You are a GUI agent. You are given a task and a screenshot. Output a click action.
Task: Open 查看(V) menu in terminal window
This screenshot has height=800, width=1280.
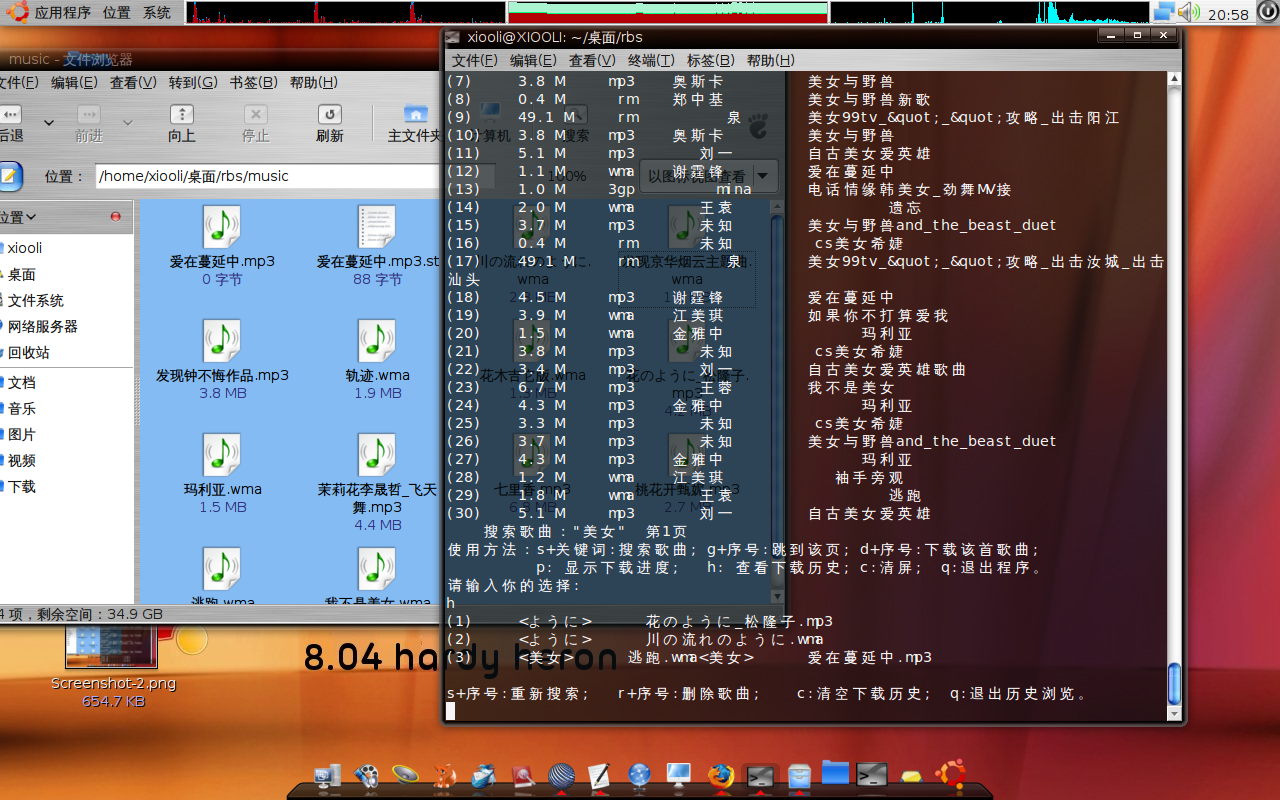(593, 61)
